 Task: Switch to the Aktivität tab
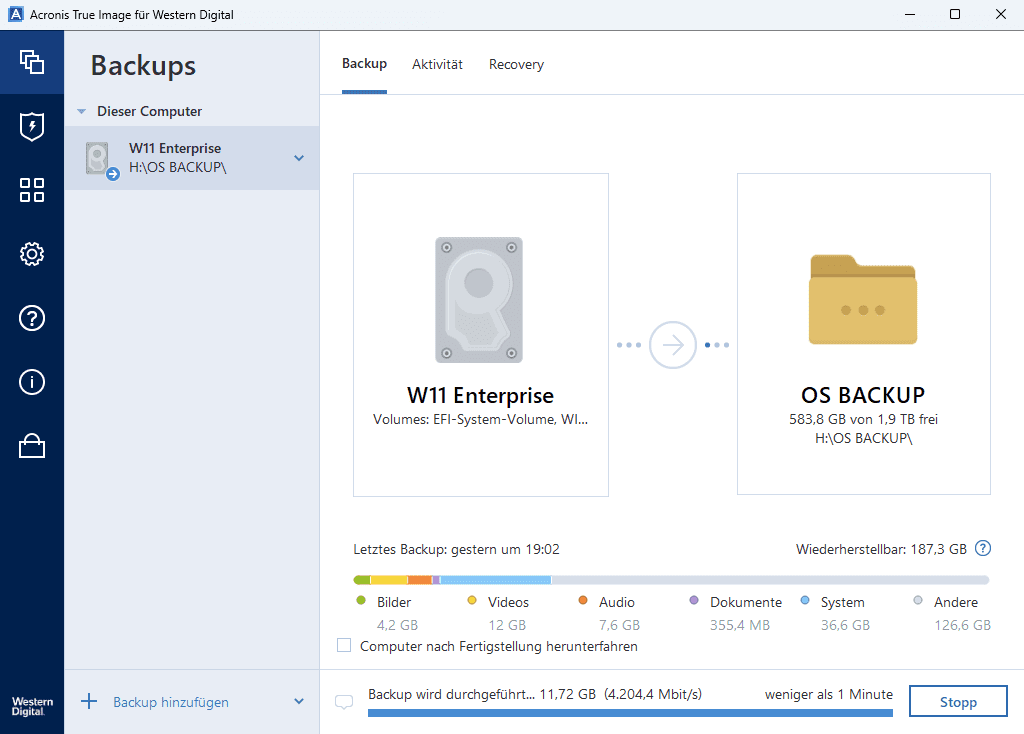tap(437, 65)
